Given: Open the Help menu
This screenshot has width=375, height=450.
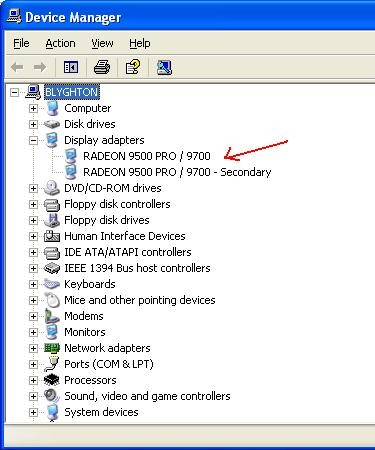Looking at the screenshot, I should tap(140, 43).
